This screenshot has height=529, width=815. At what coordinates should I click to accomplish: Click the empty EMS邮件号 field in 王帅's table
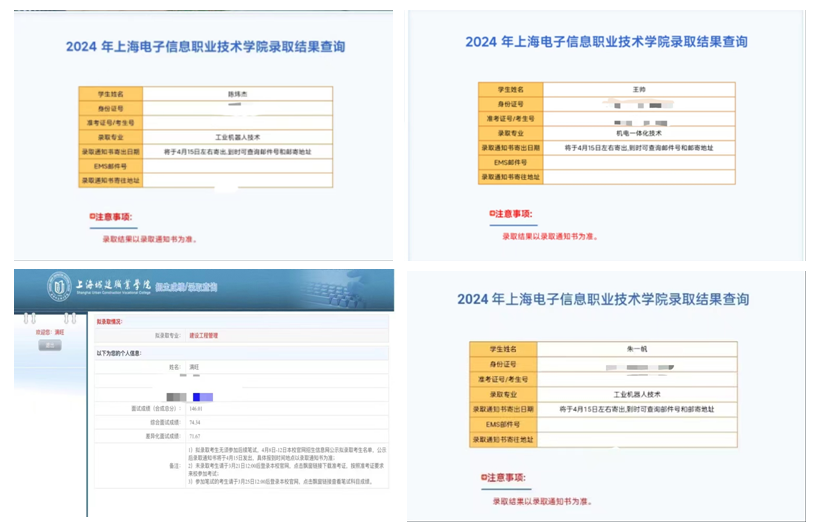tap(639, 163)
